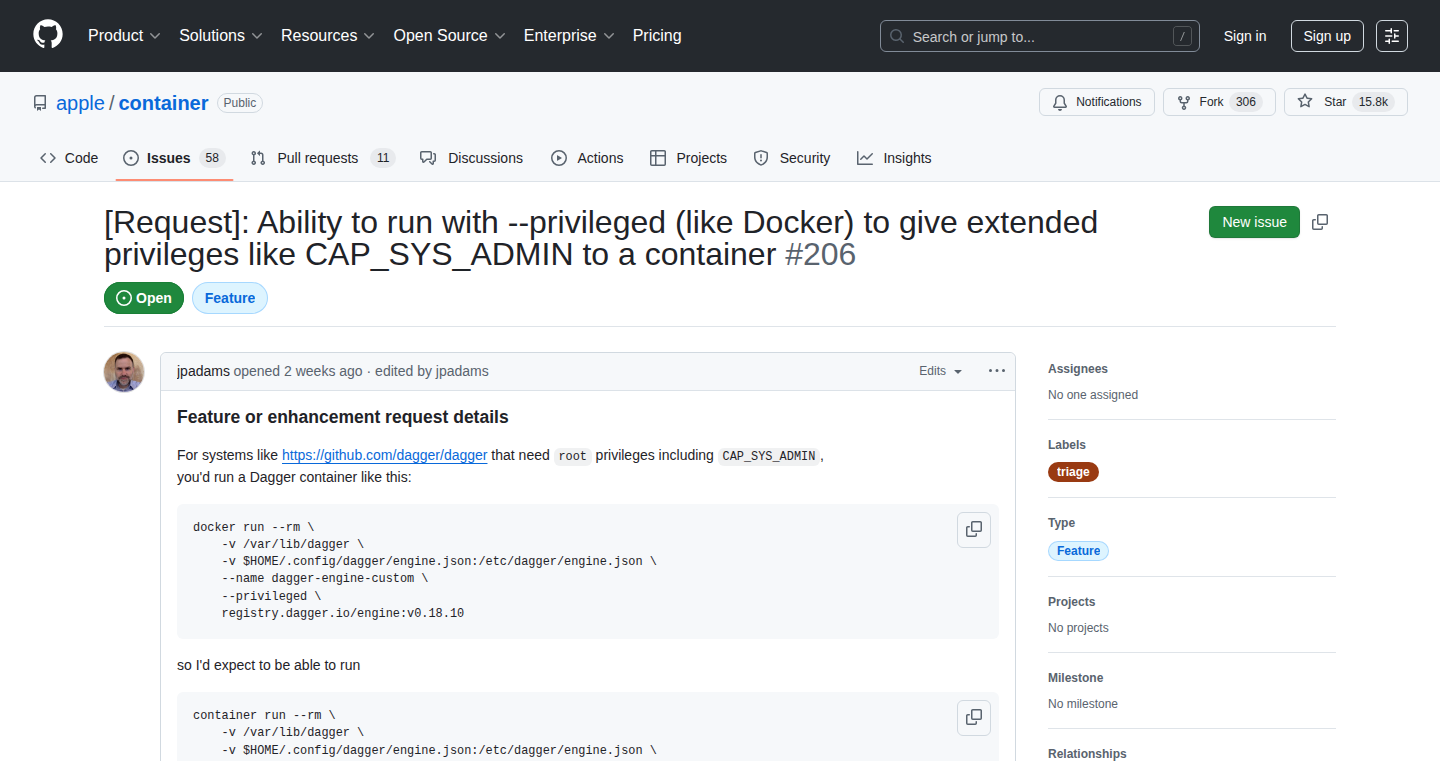Screen dimensions: 1440x761
Task: Open the apple owner link
Action: point(80,103)
